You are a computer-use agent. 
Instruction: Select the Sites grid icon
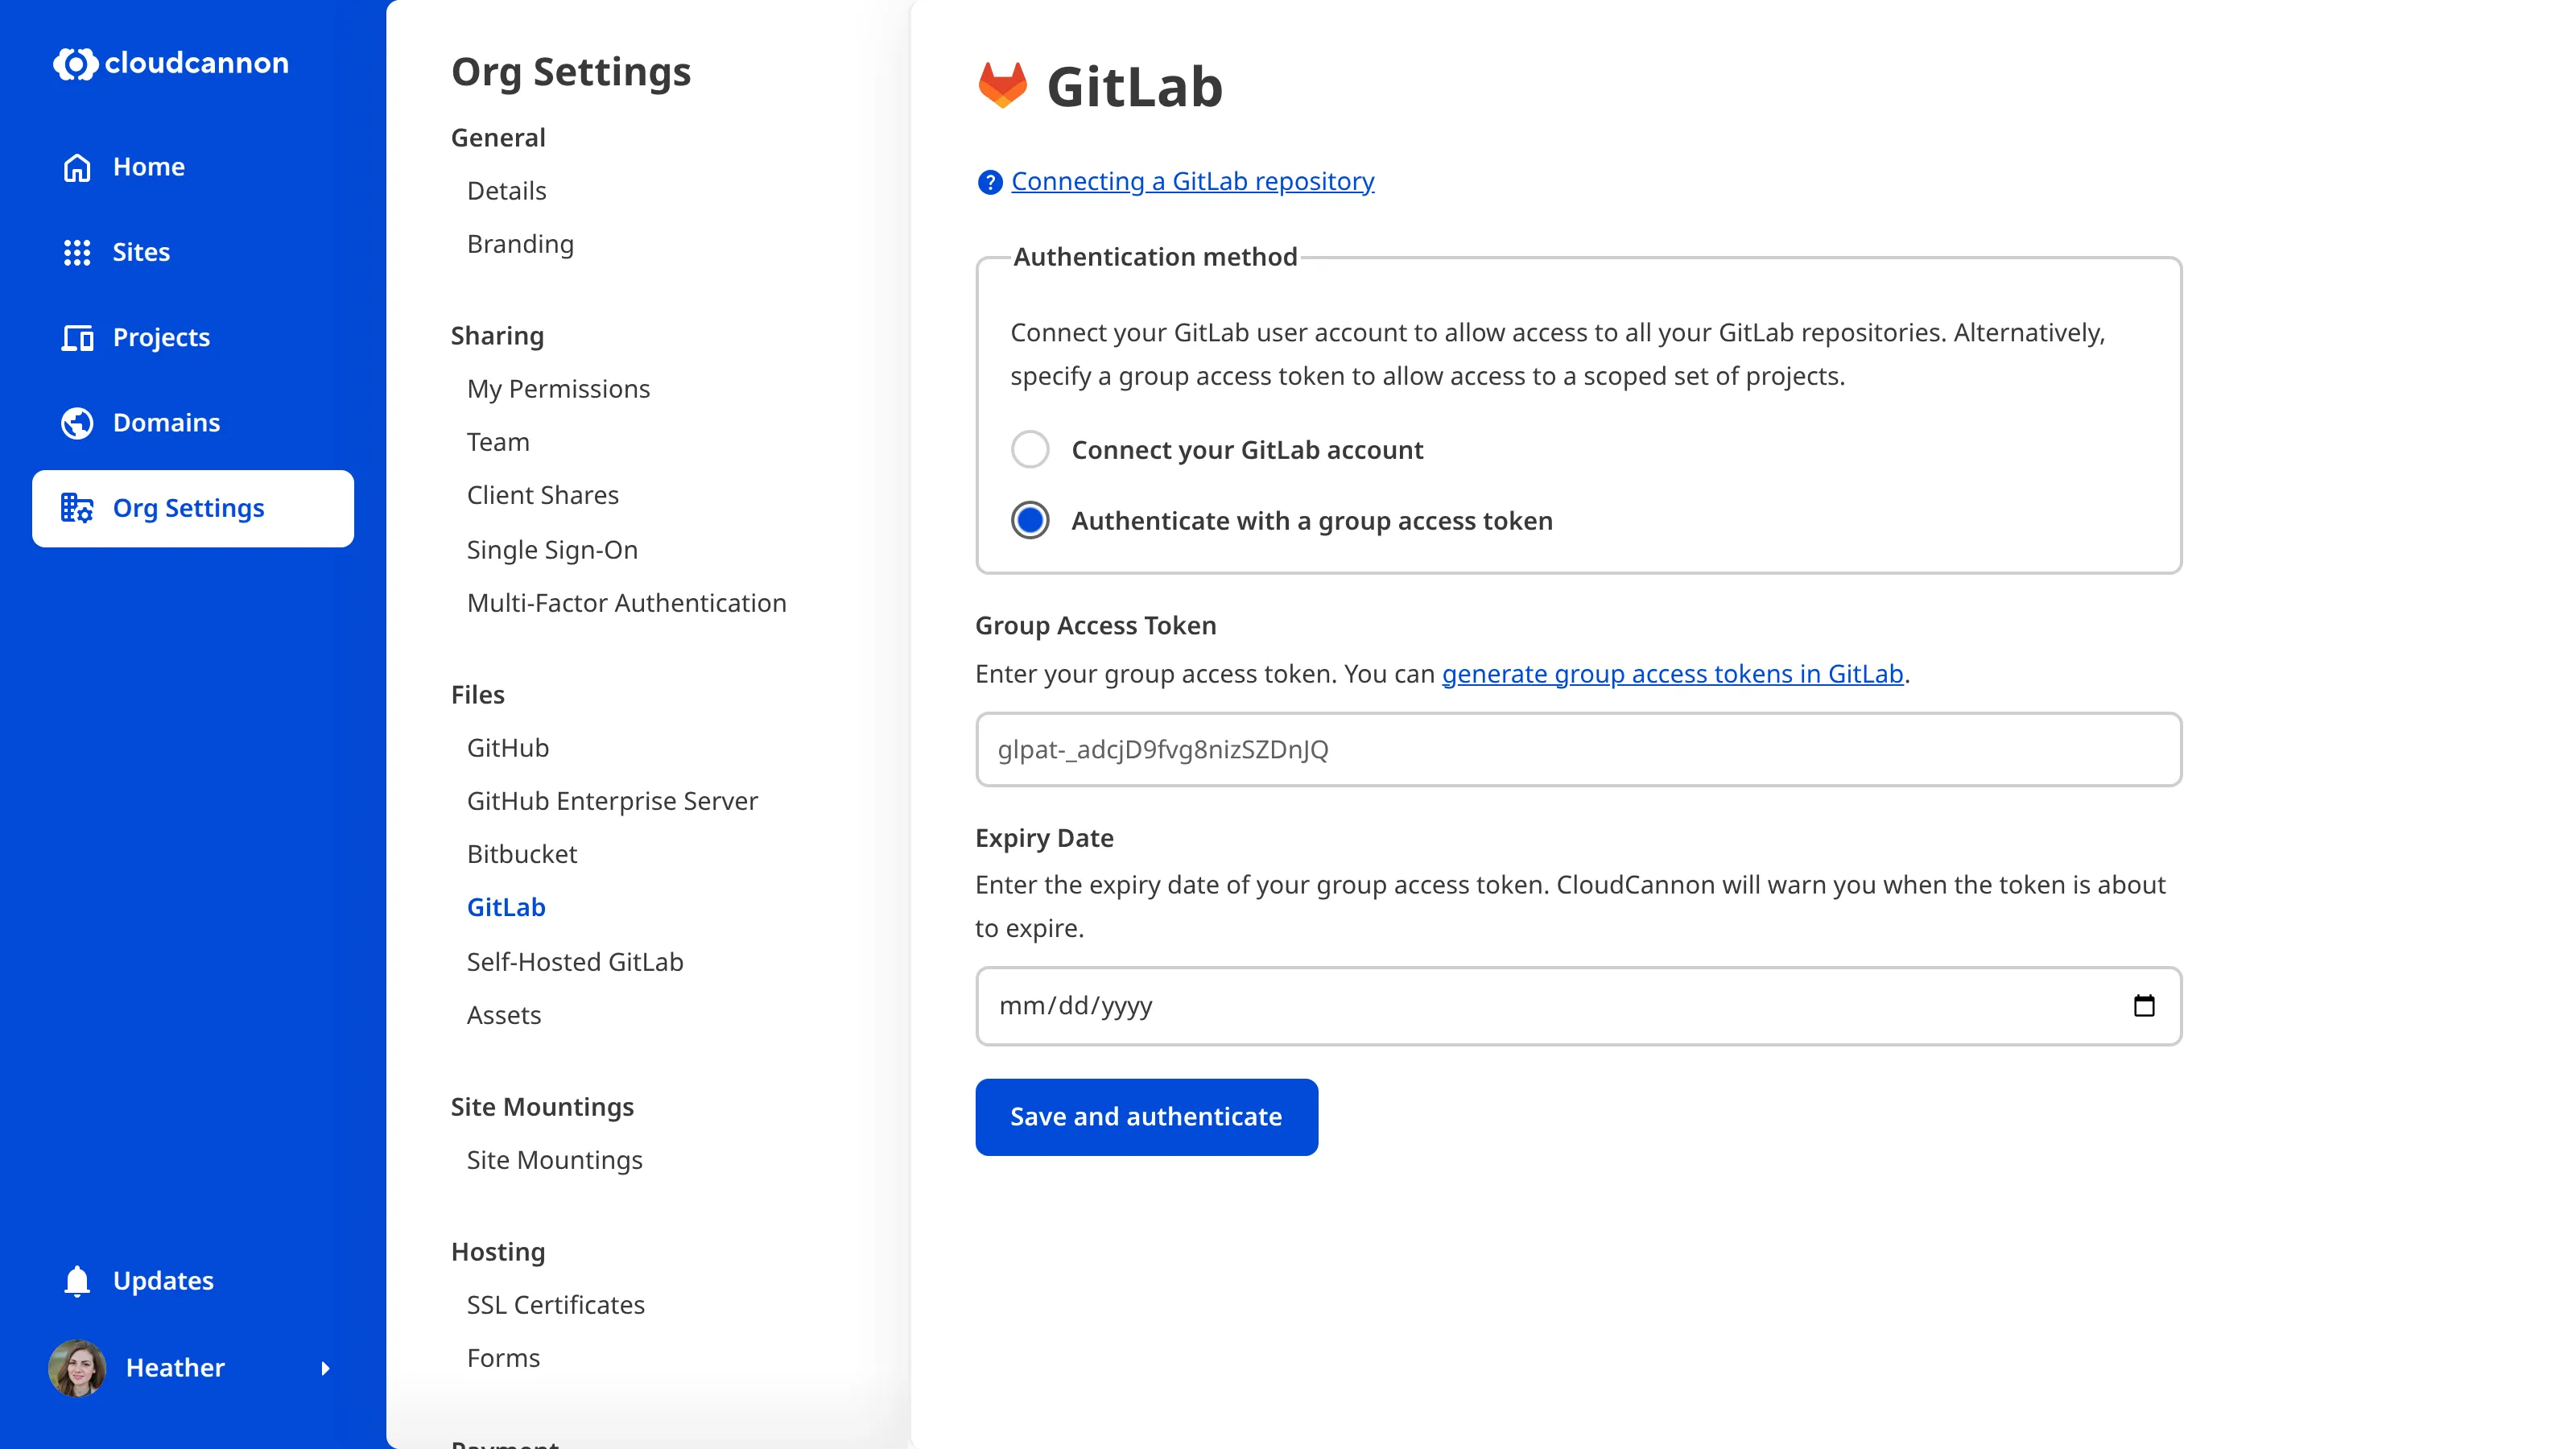pyautogui.click(x=77, y=252)
